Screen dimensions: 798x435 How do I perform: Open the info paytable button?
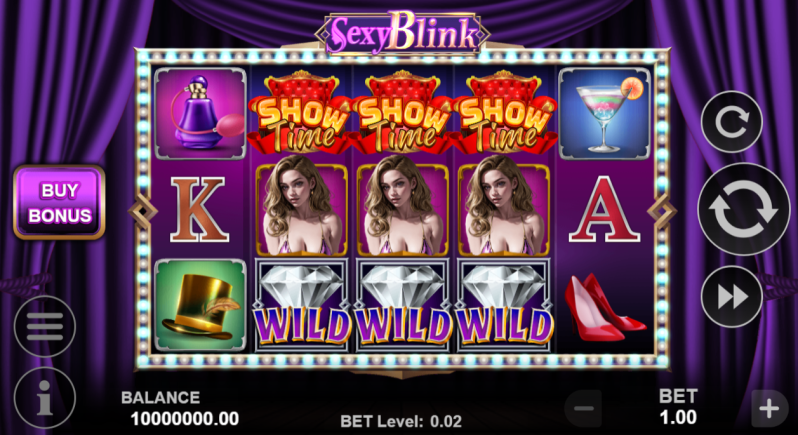pos(45,397)
